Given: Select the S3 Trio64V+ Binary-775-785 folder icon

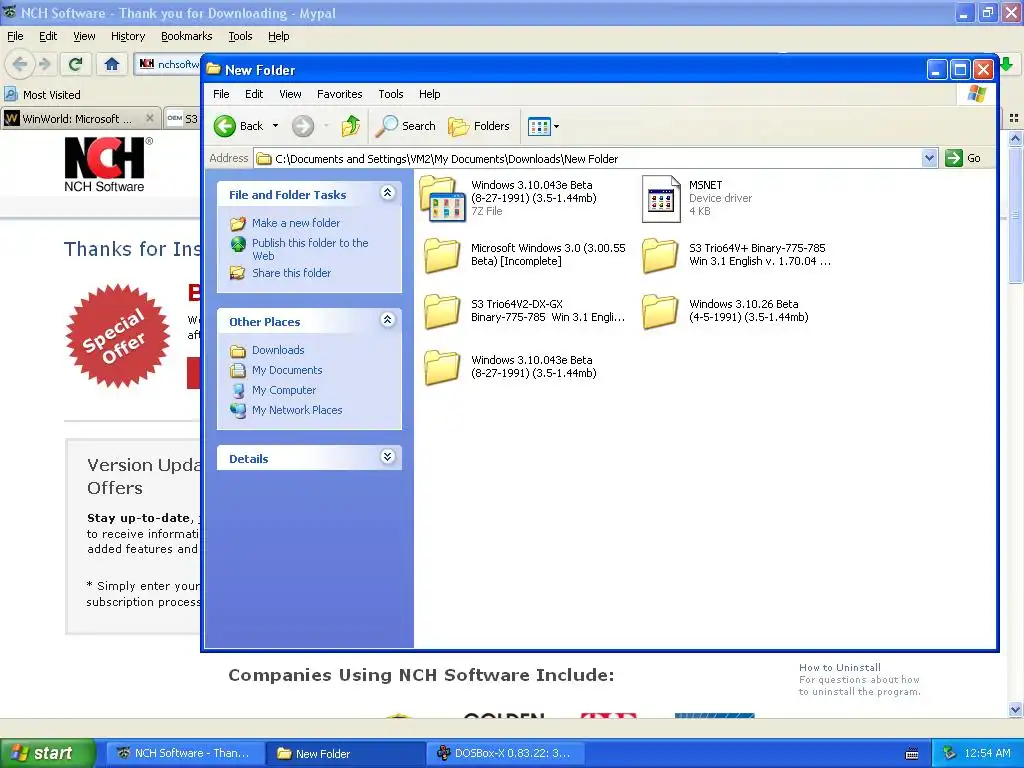Looking at the screenshot, I should coord(660,255).
